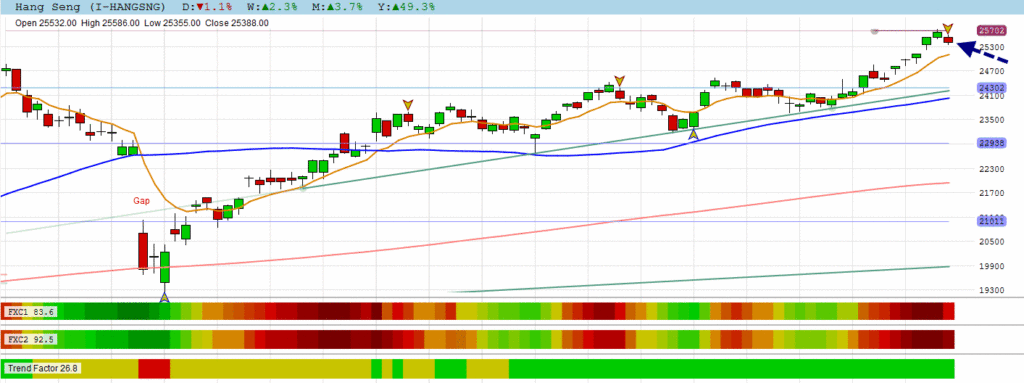Viewport: 1024px width, 383px height.
Task: Click the FXC1 83.6 indicator label
Action: (31, 312)
